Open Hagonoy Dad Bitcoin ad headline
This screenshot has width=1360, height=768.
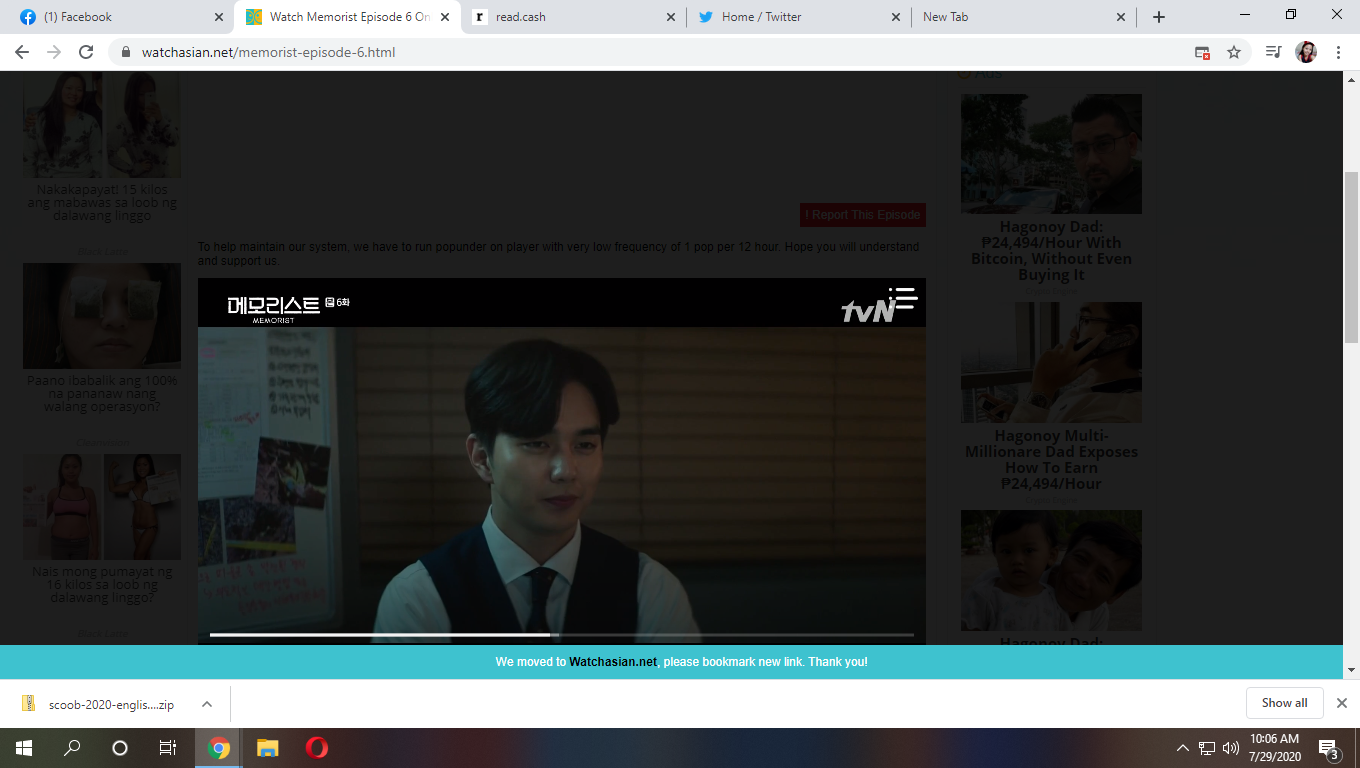(1051, 250)
